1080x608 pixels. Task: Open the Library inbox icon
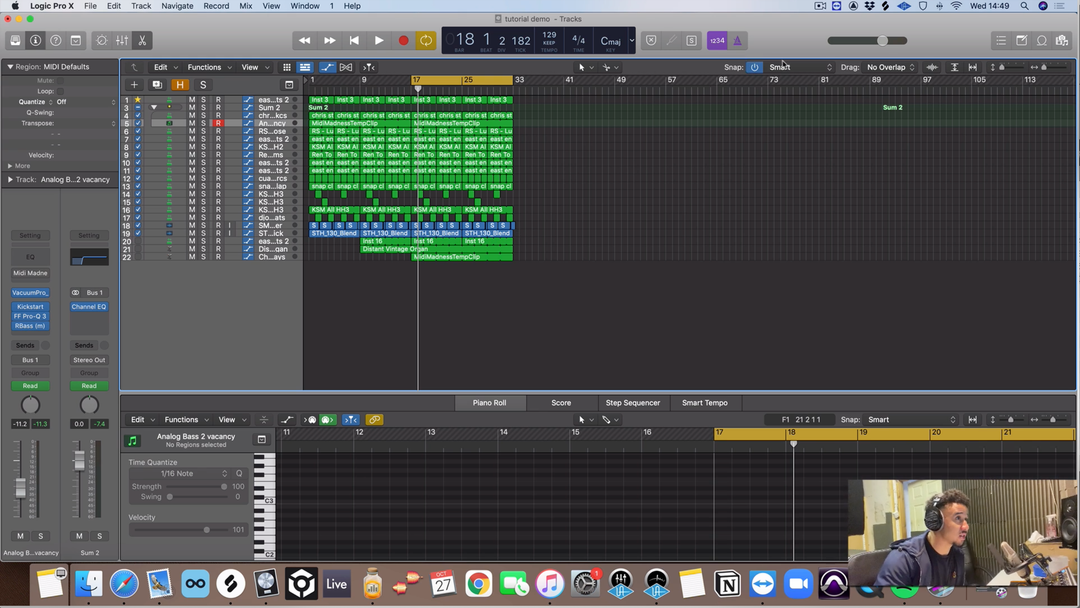pos(15,41)
